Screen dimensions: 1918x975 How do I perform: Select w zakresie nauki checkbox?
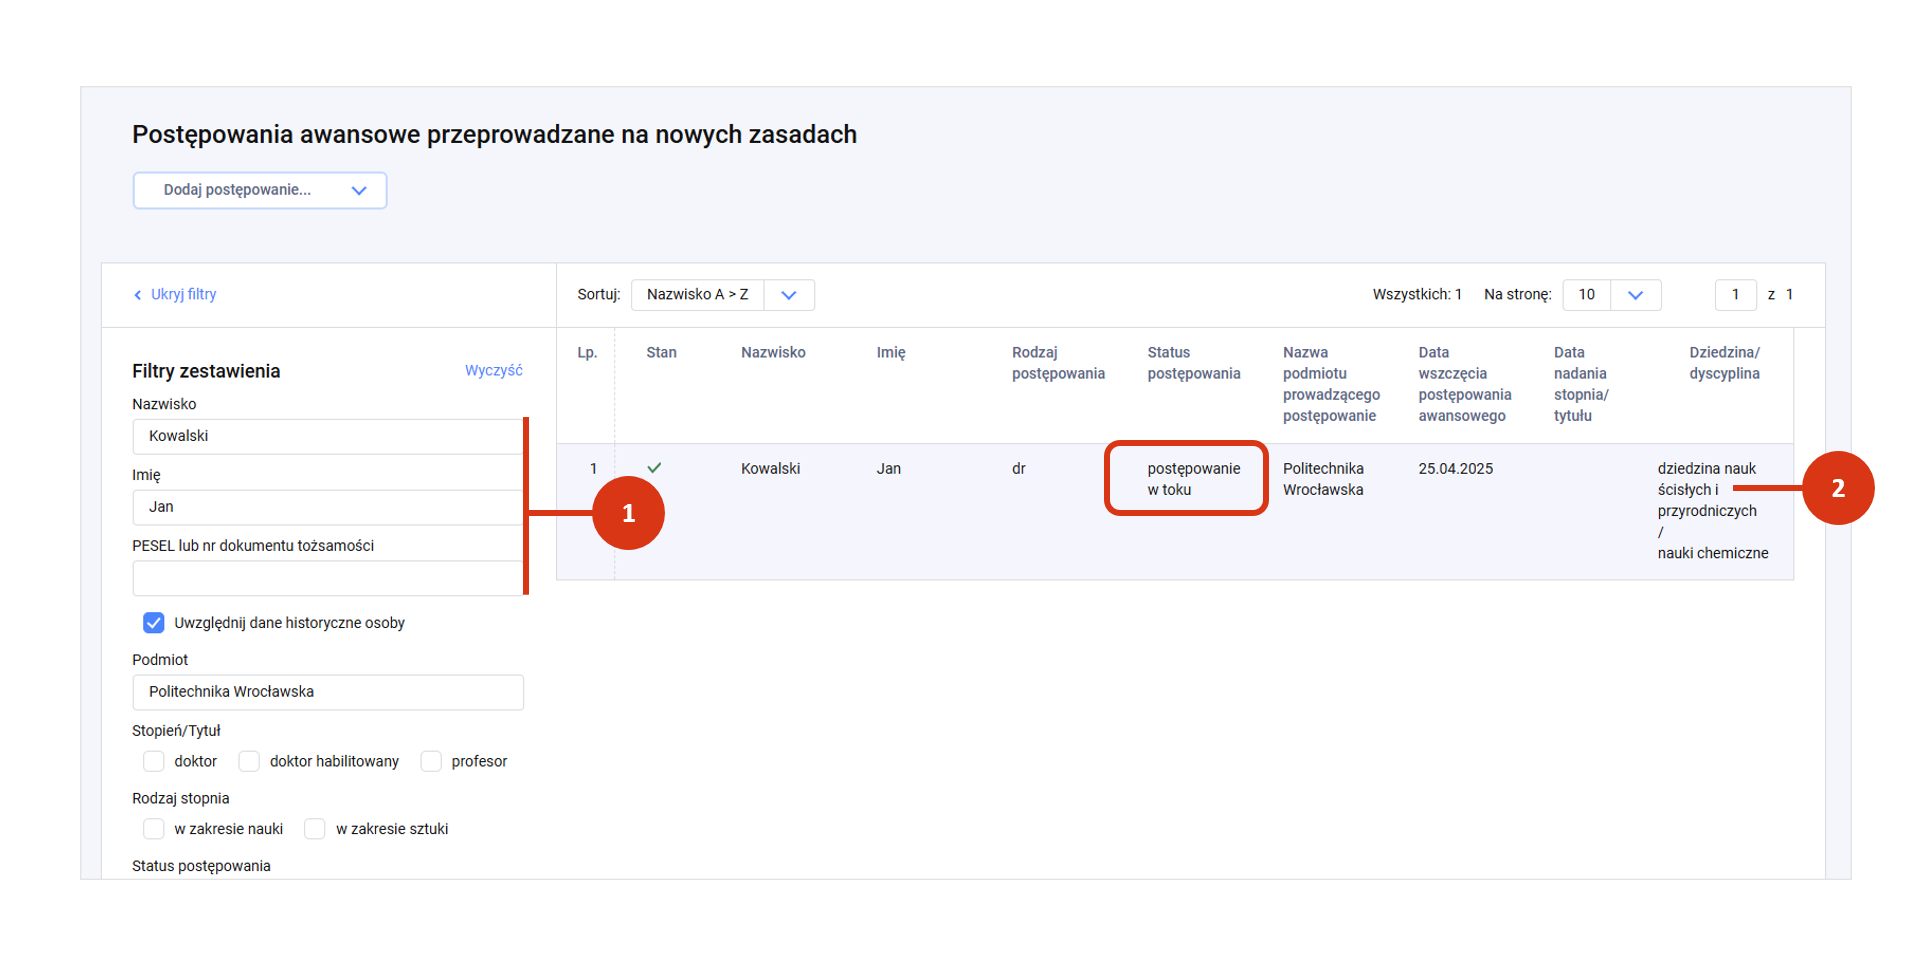click(x=154, y=829)
